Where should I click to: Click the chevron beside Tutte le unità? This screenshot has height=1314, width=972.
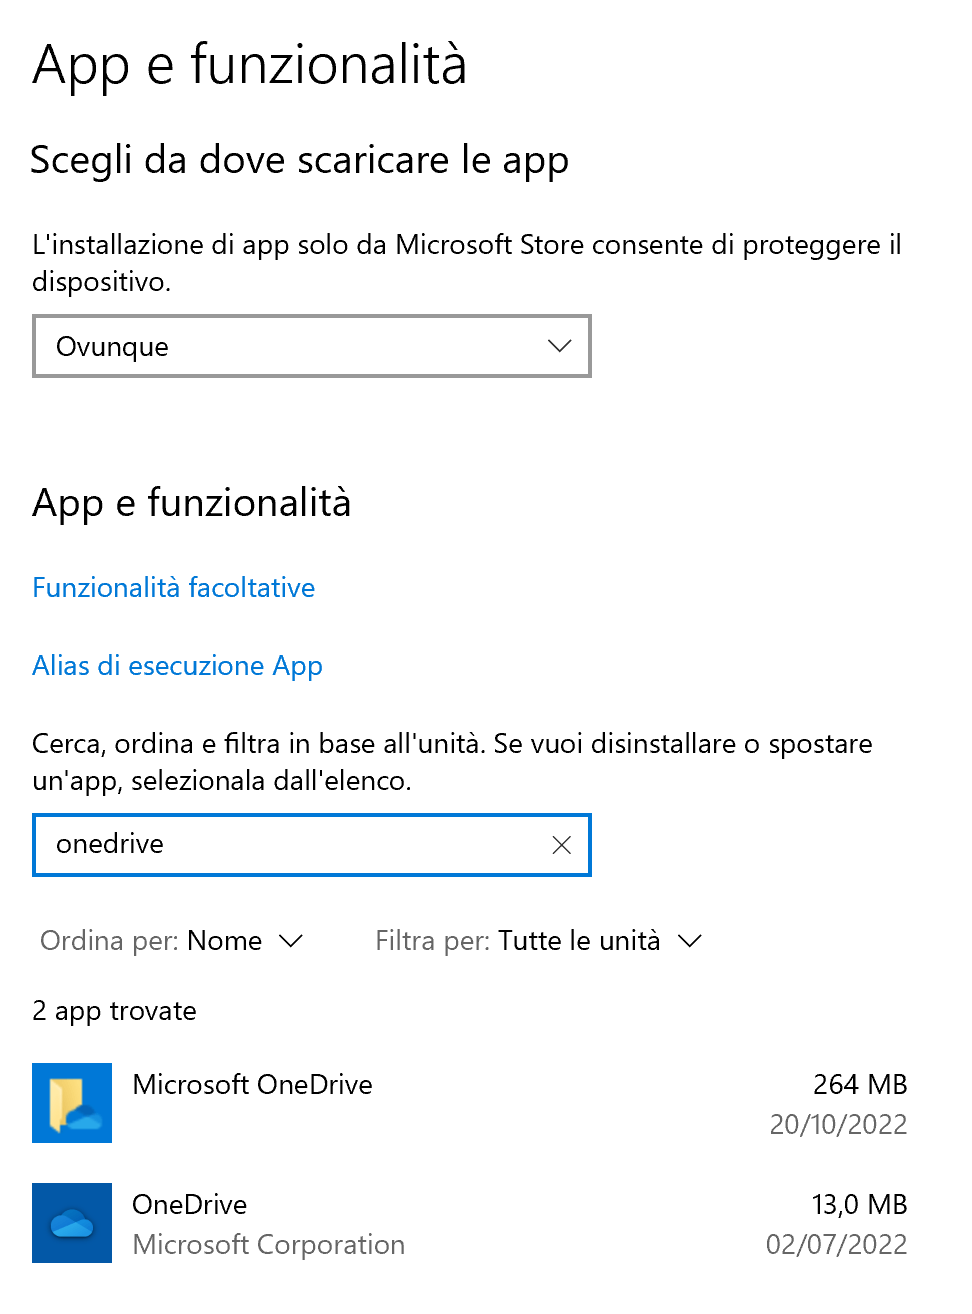(x=690, y=941)
